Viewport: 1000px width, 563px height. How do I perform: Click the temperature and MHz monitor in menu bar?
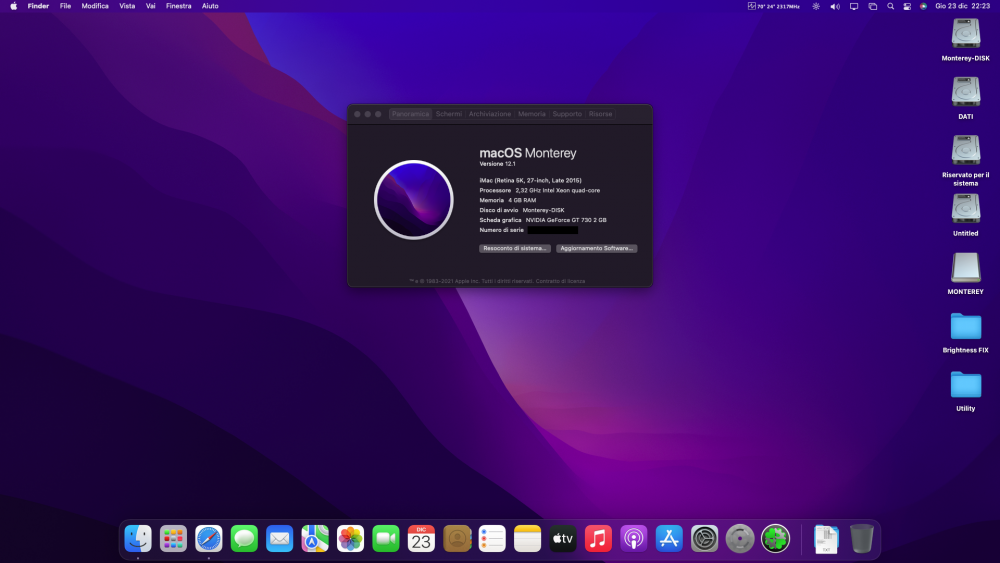tap(774, 6)
